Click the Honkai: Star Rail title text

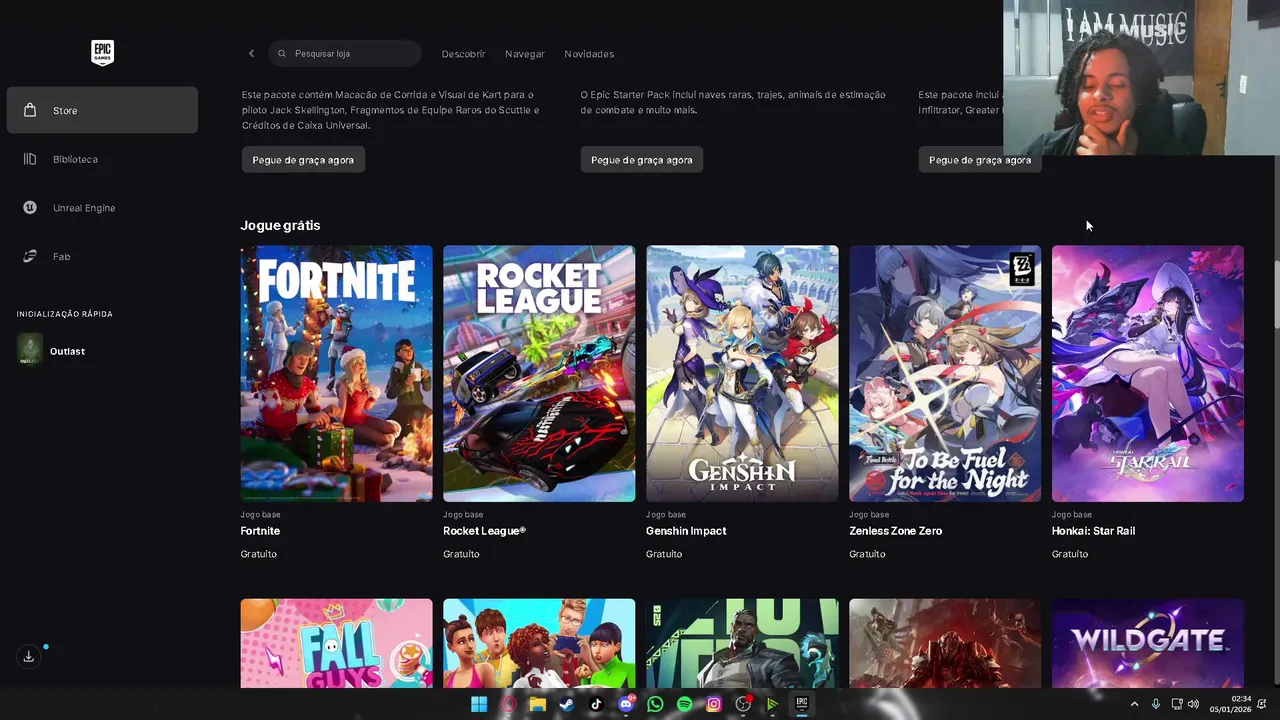(x=1093, y=531)
